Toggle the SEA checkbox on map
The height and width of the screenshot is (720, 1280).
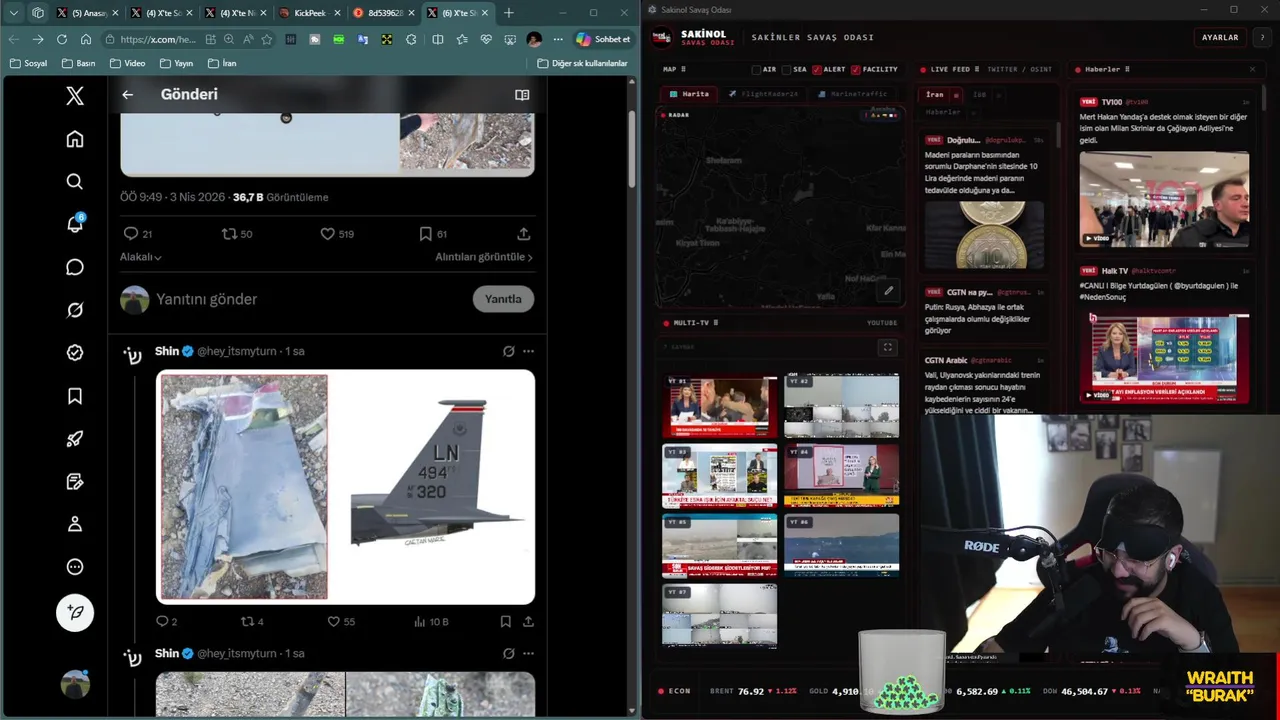[787, 70]
